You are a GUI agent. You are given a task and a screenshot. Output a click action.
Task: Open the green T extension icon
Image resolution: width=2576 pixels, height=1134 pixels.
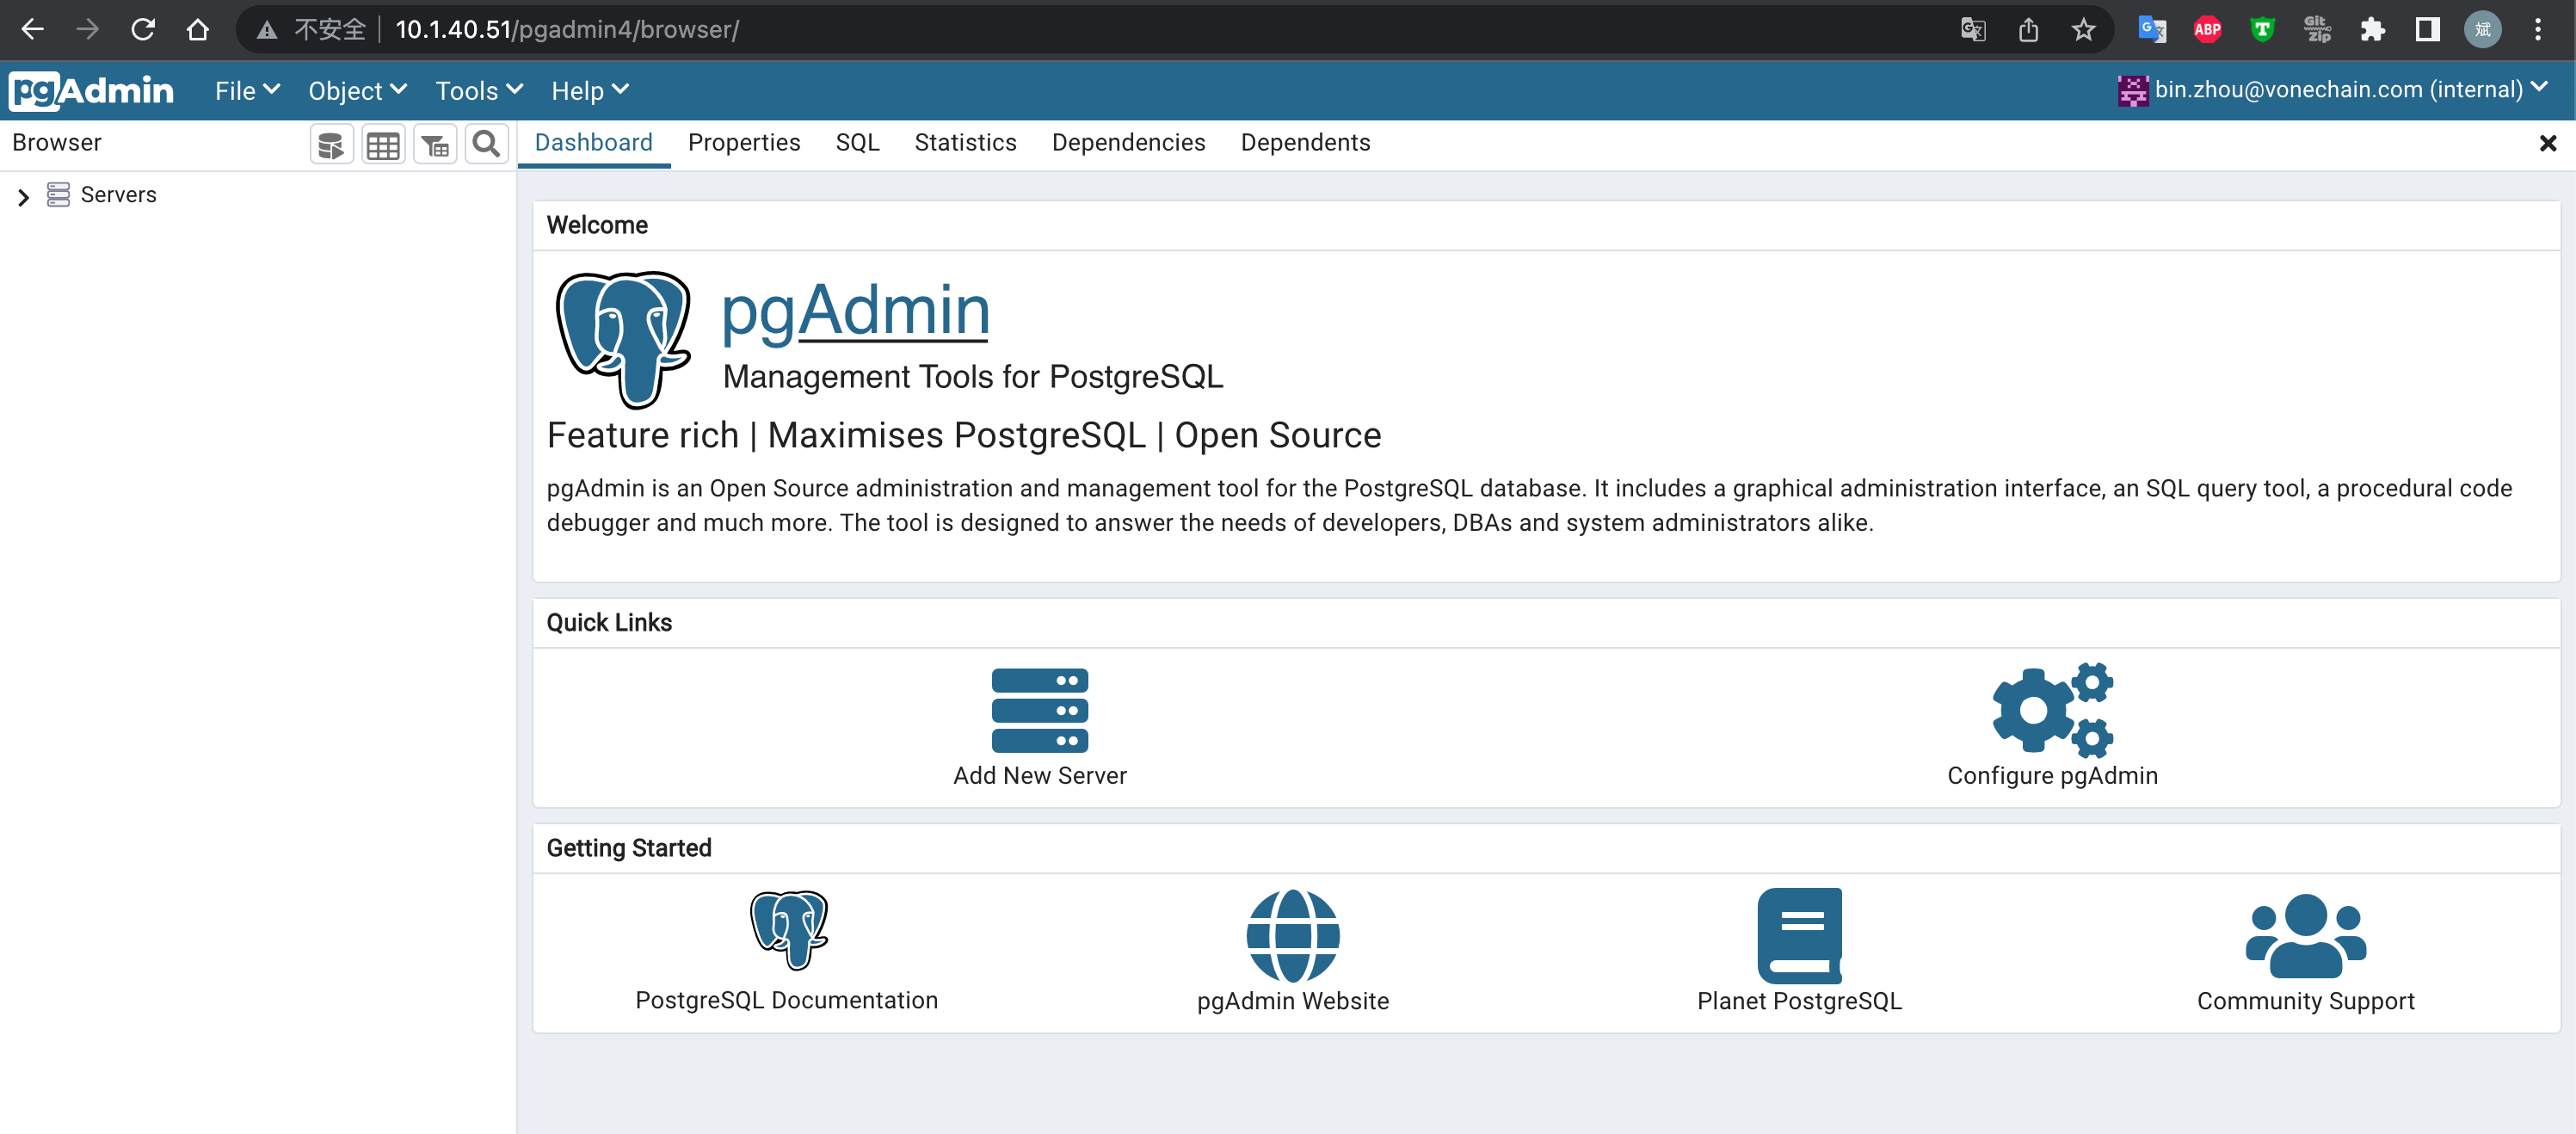pos(2262,30)
